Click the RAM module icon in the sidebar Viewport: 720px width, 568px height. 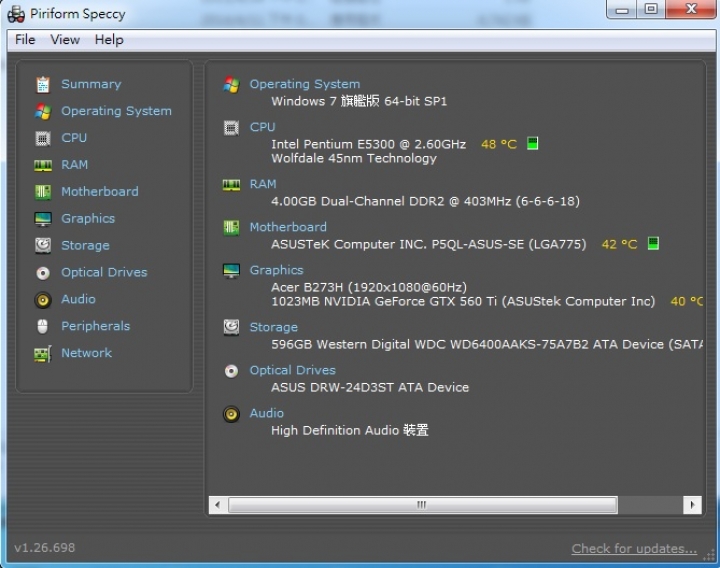(43, 165)
